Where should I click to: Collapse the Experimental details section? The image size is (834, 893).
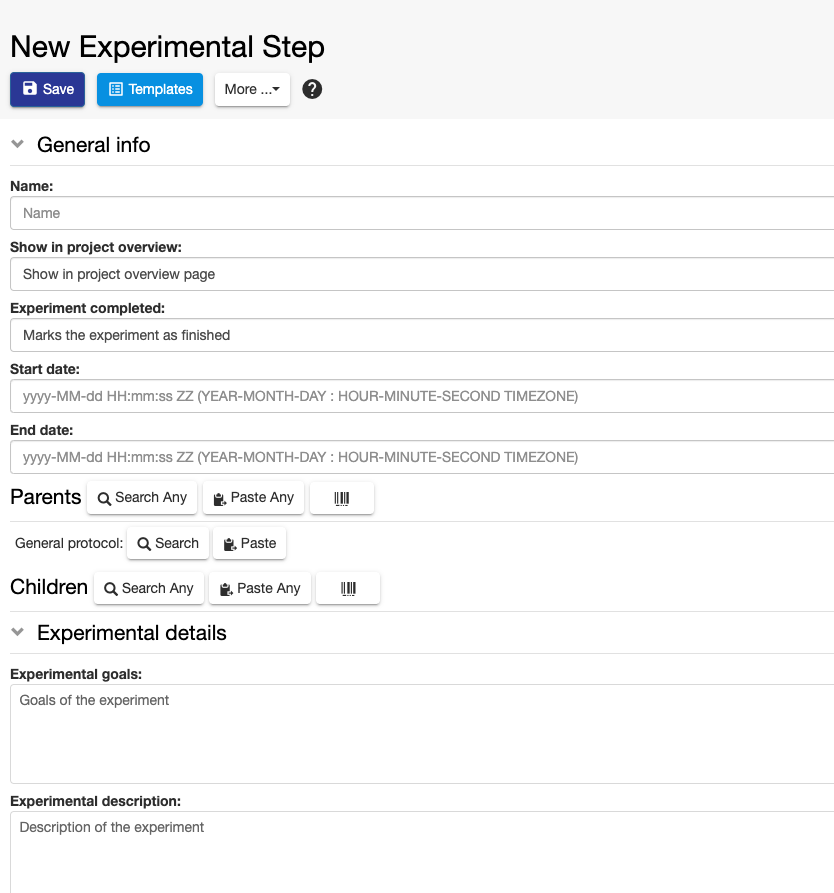[18, 633]
